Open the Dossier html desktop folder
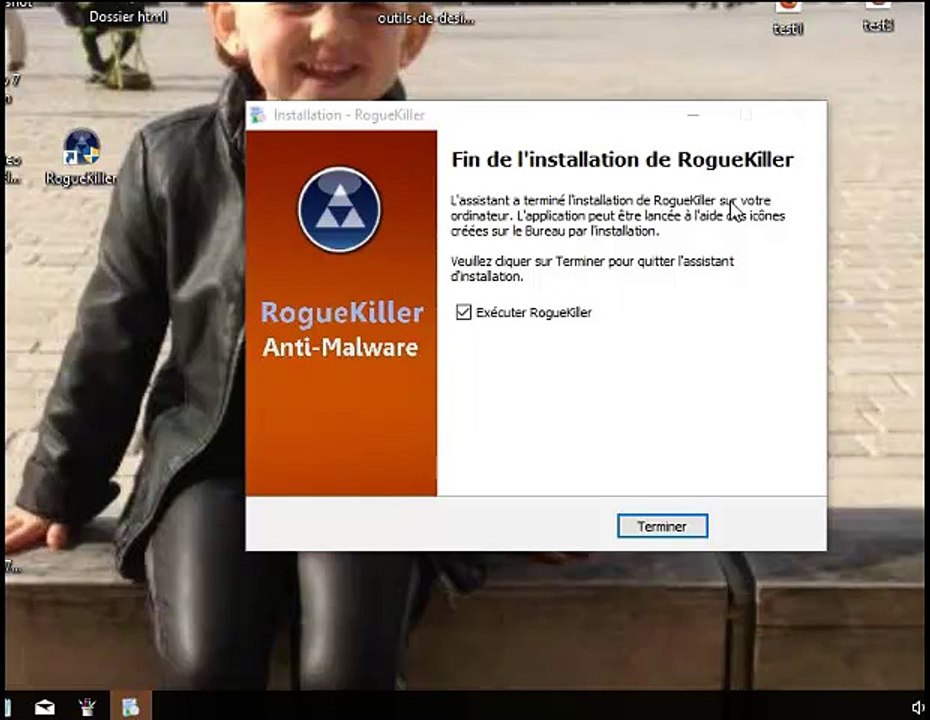 click(x=128, y=17)
